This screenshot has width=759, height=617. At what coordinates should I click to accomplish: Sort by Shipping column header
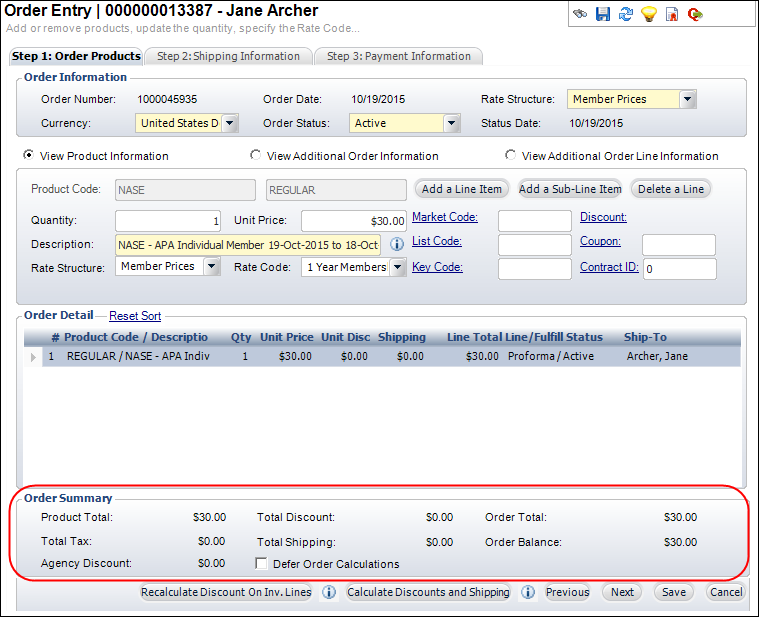[x=402, y=337]
